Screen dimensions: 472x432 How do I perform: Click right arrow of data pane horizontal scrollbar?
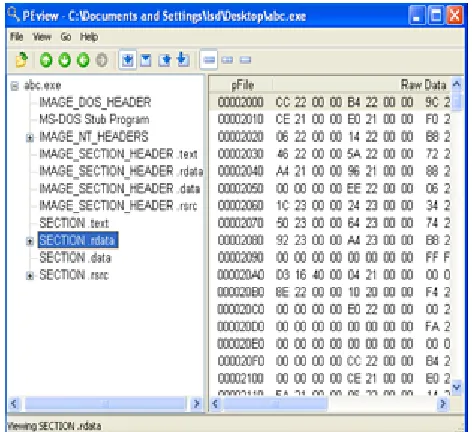[443, 404]
